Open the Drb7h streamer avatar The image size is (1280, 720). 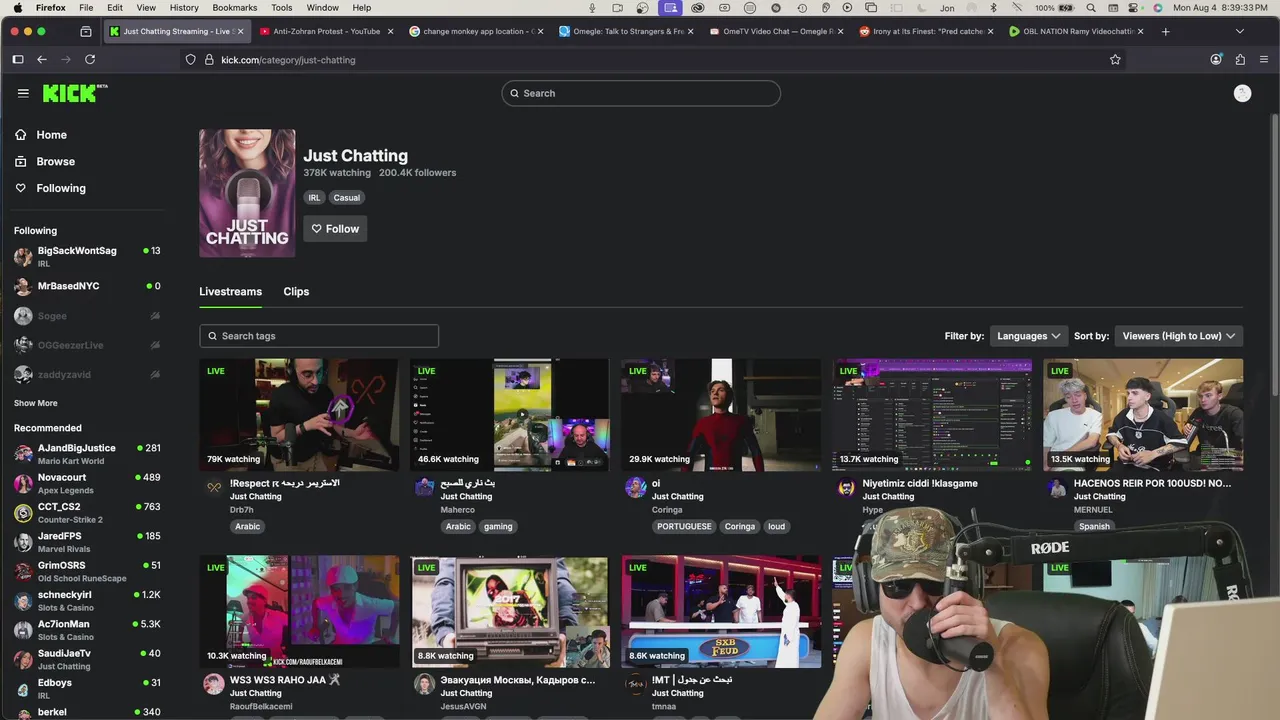point(214,487)
